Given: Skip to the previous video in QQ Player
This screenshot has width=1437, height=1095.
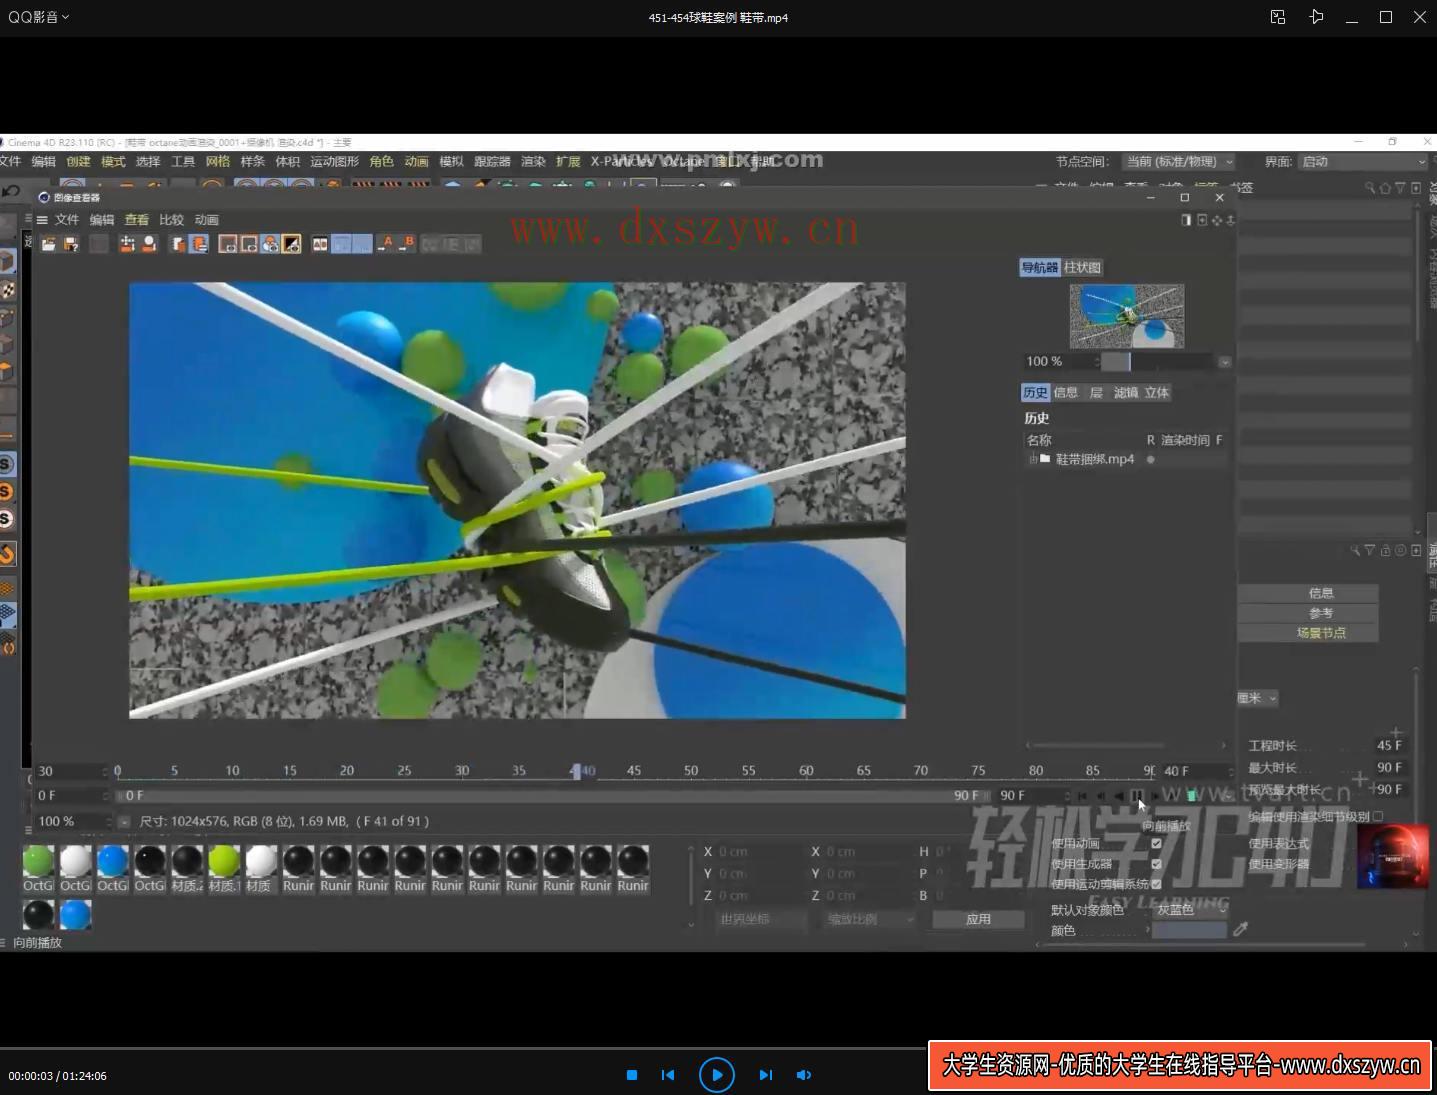Looking at the screenshot, I should click(668, 1075).
